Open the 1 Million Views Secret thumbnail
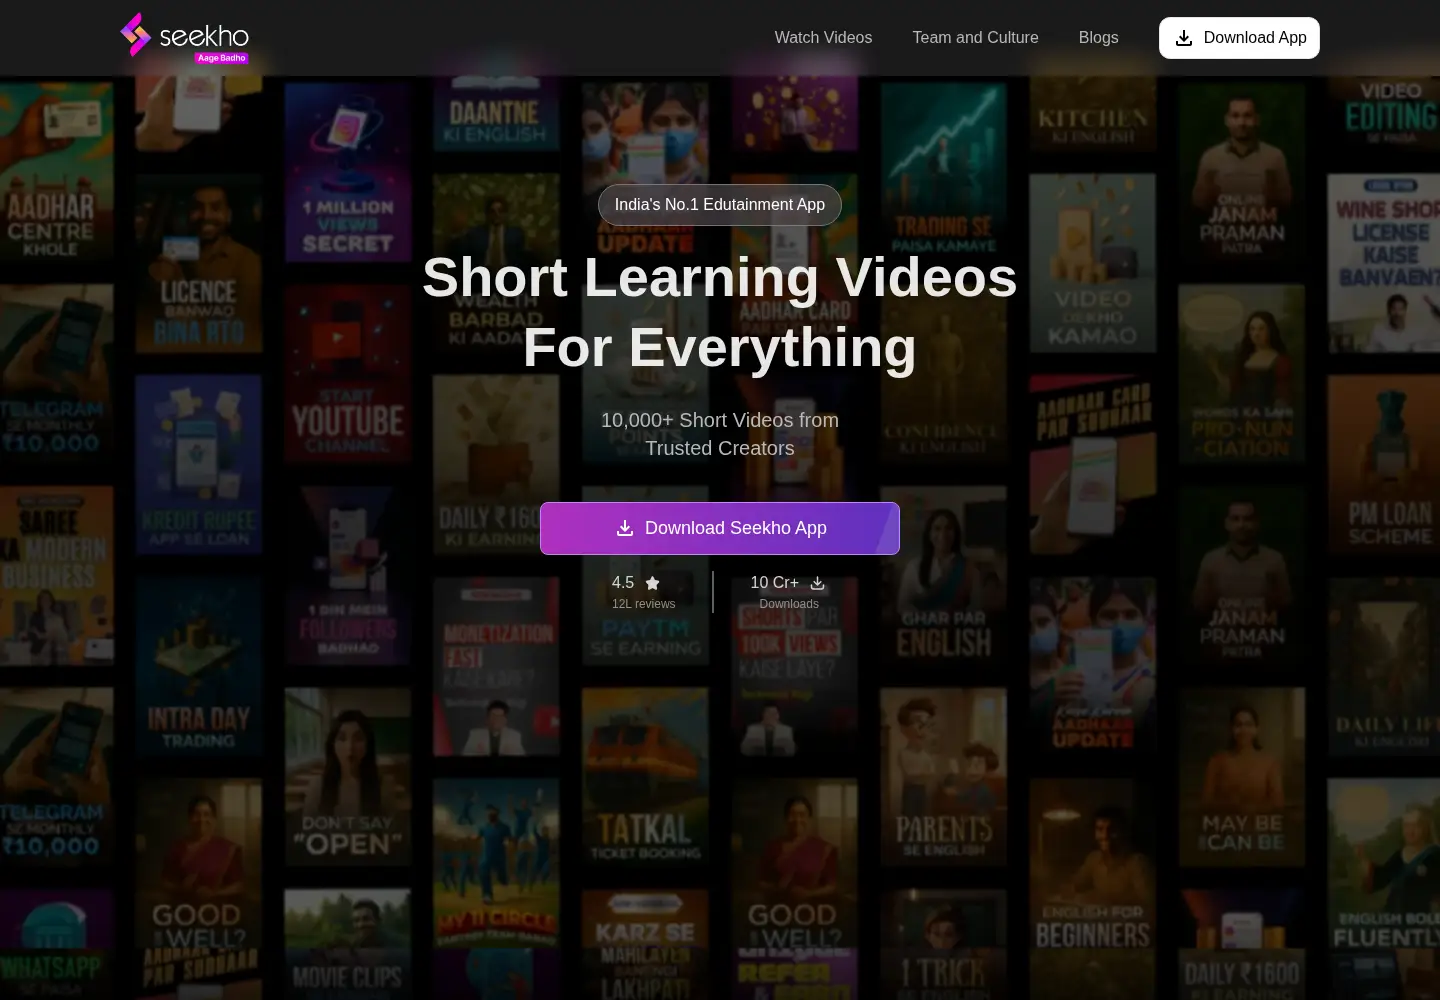The width and height of the screenshot is (1440, 1000). 347,172
